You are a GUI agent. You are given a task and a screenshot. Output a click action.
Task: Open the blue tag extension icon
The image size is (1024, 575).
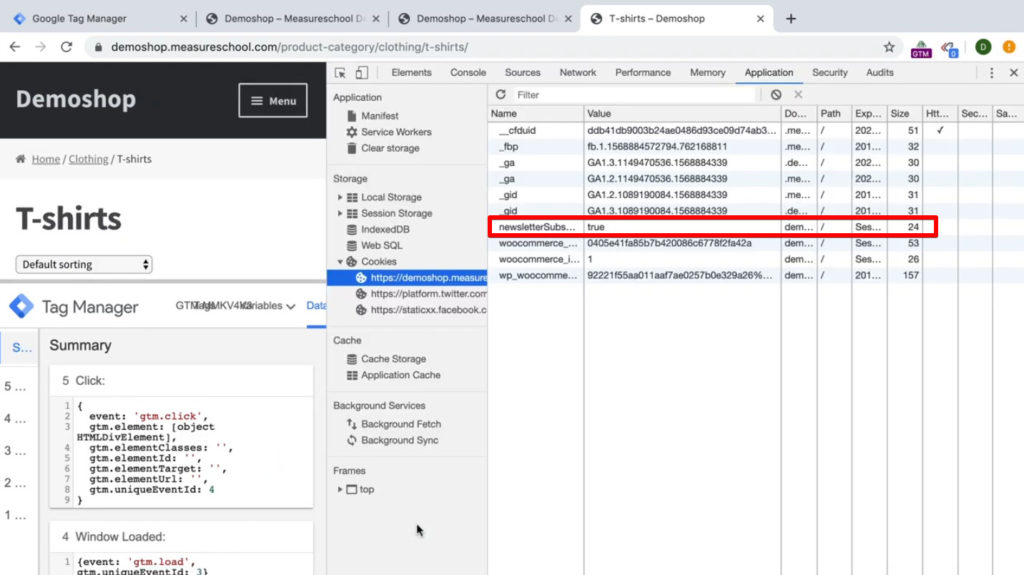pyautogui.click(x=950, y=48)
